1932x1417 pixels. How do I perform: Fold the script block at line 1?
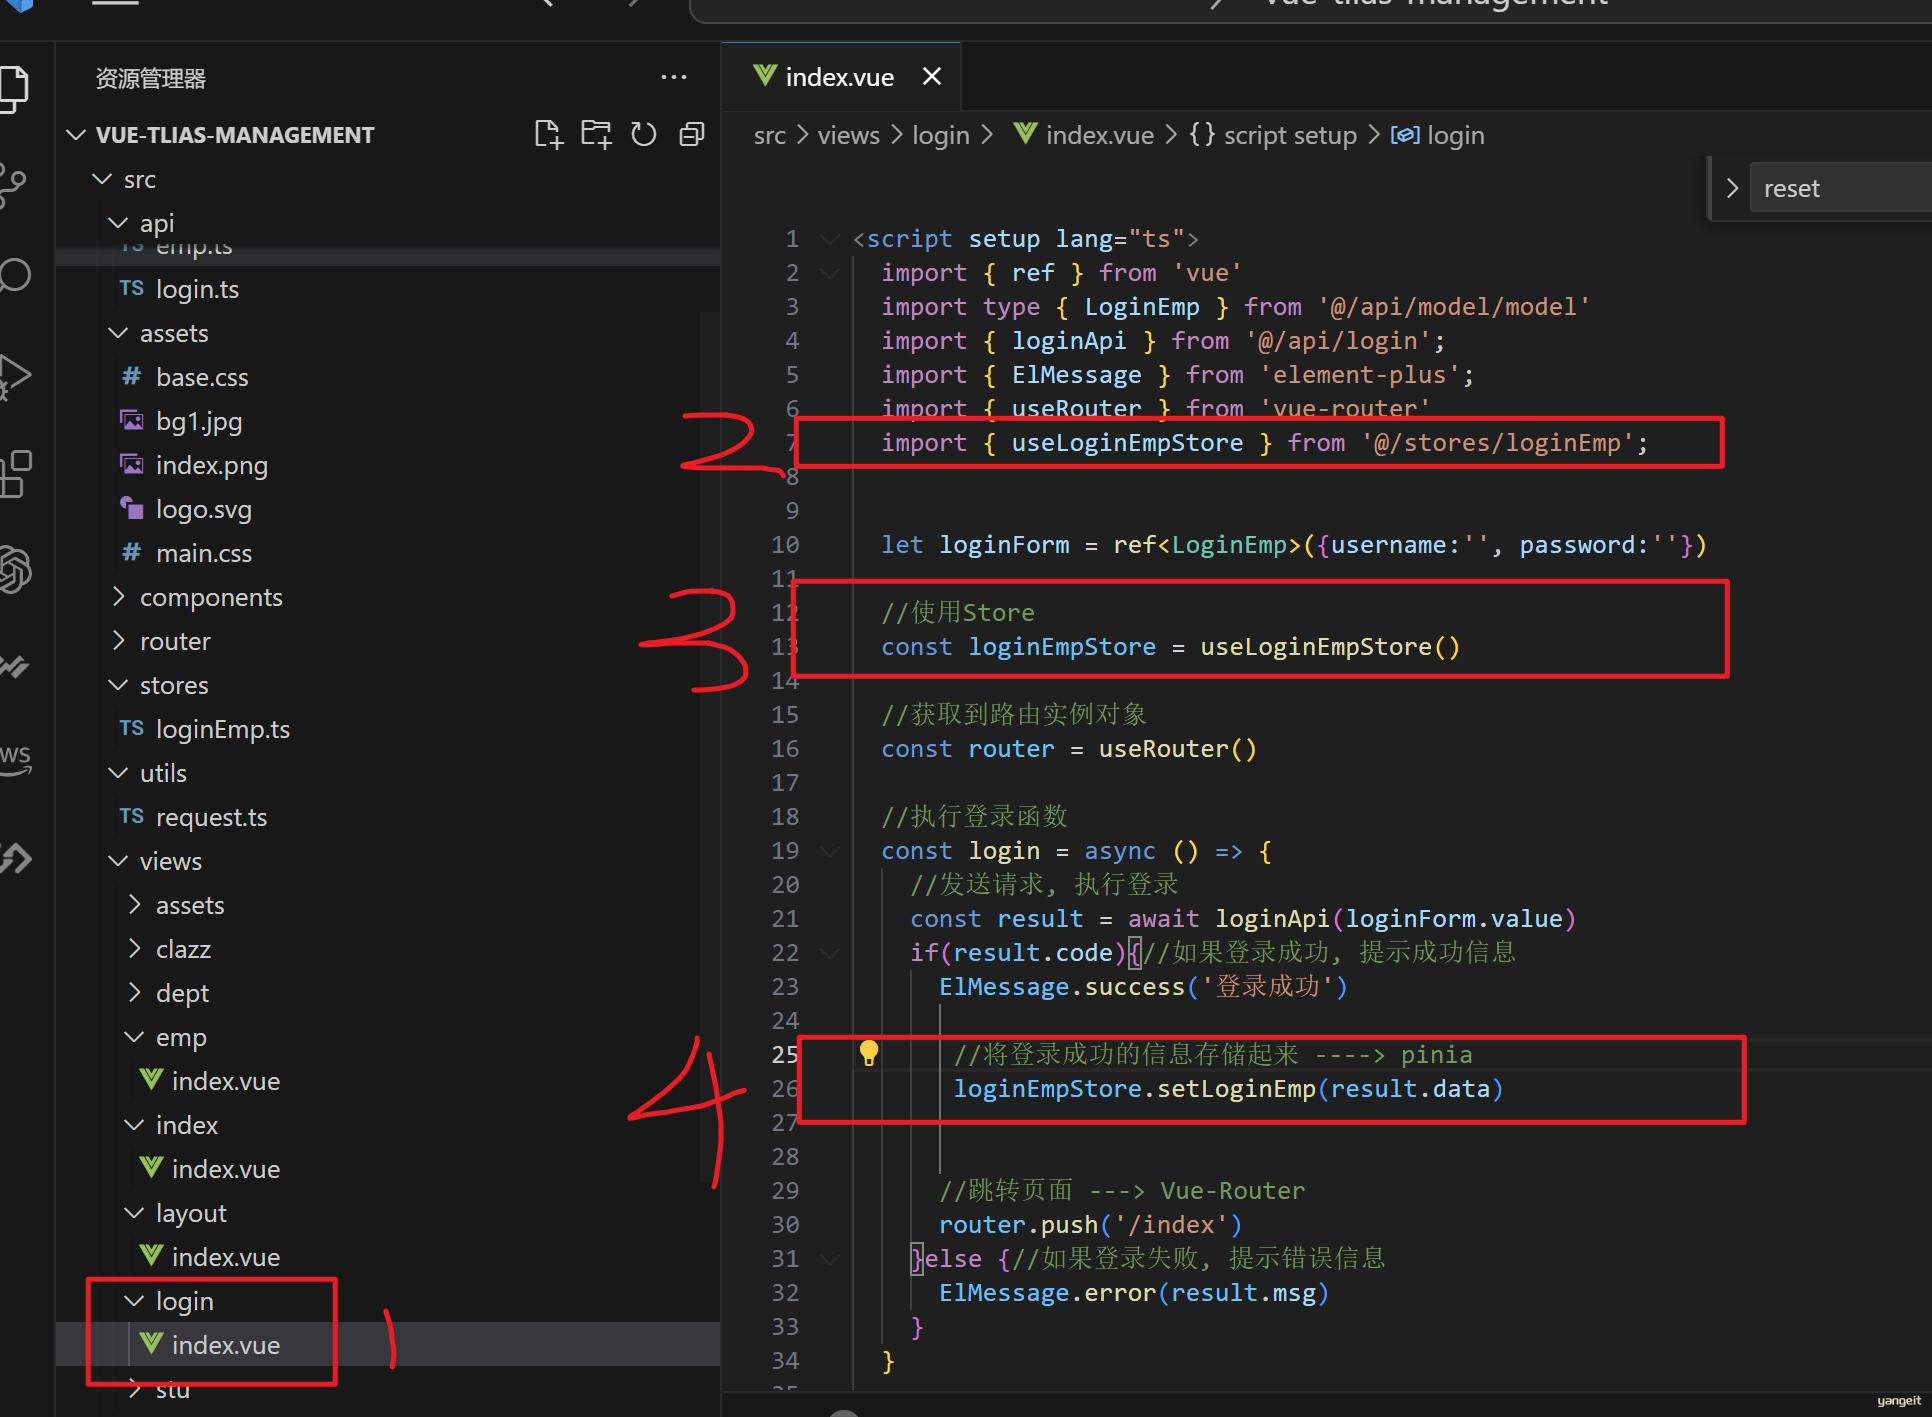pyautogui.click(x=829, y=239)
